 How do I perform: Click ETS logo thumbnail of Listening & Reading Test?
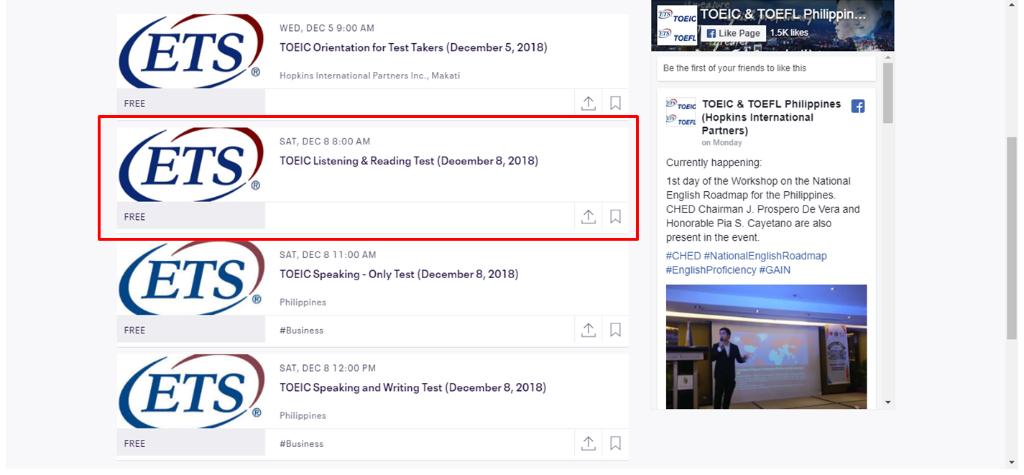(x=191, y=165)
